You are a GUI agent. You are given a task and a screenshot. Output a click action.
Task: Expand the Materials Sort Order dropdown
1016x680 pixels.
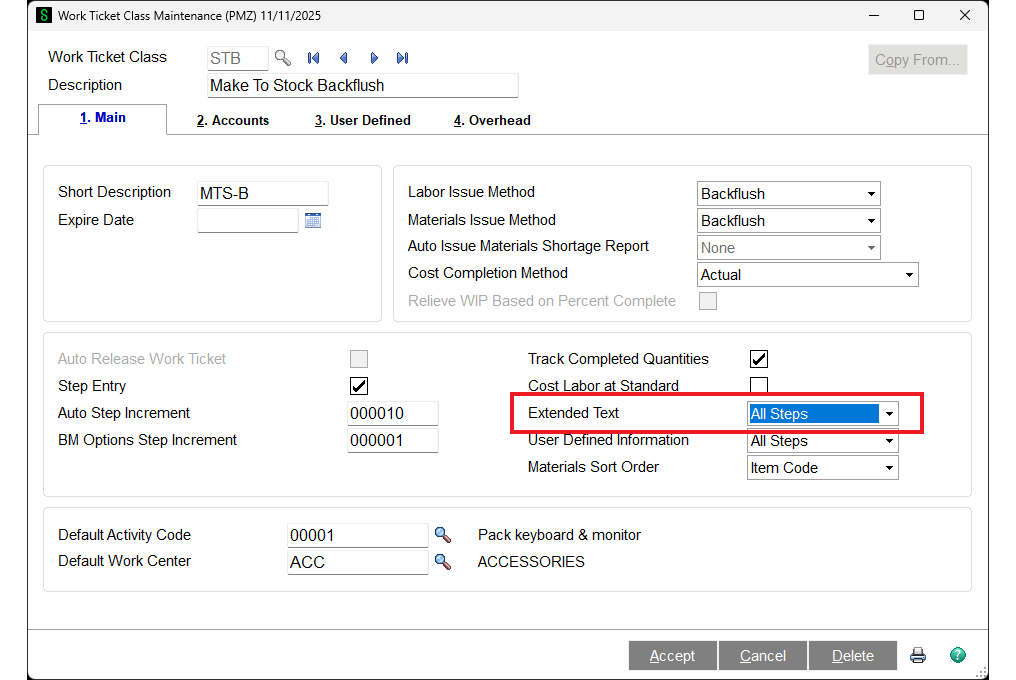[x=888, y=468]
